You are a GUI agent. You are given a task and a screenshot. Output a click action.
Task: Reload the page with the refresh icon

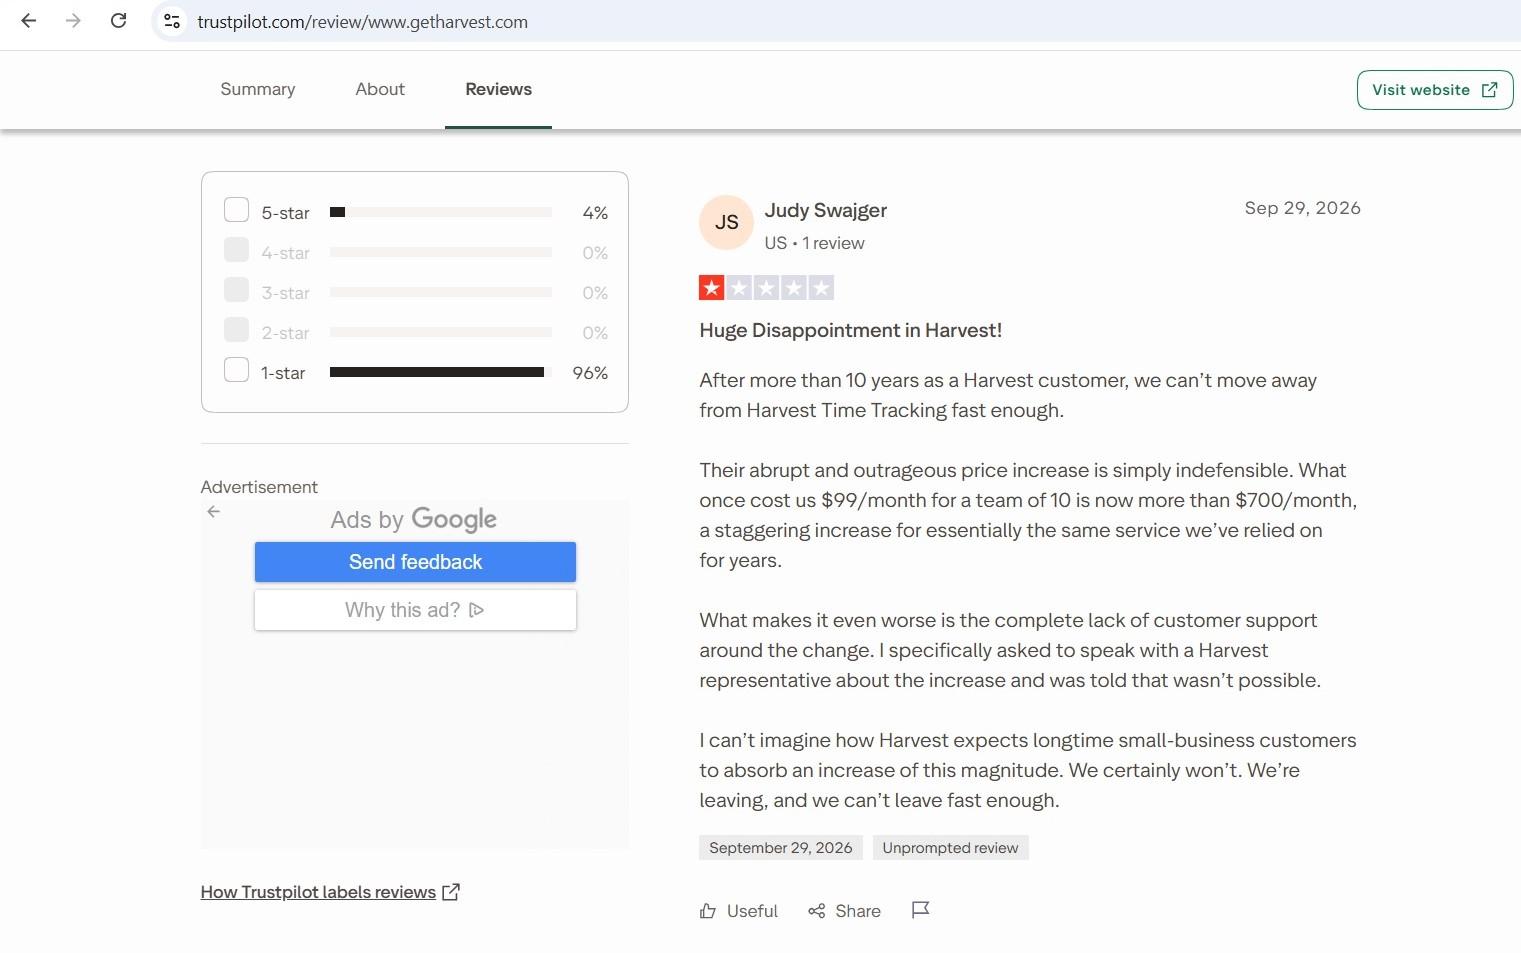tap(118, 21)
